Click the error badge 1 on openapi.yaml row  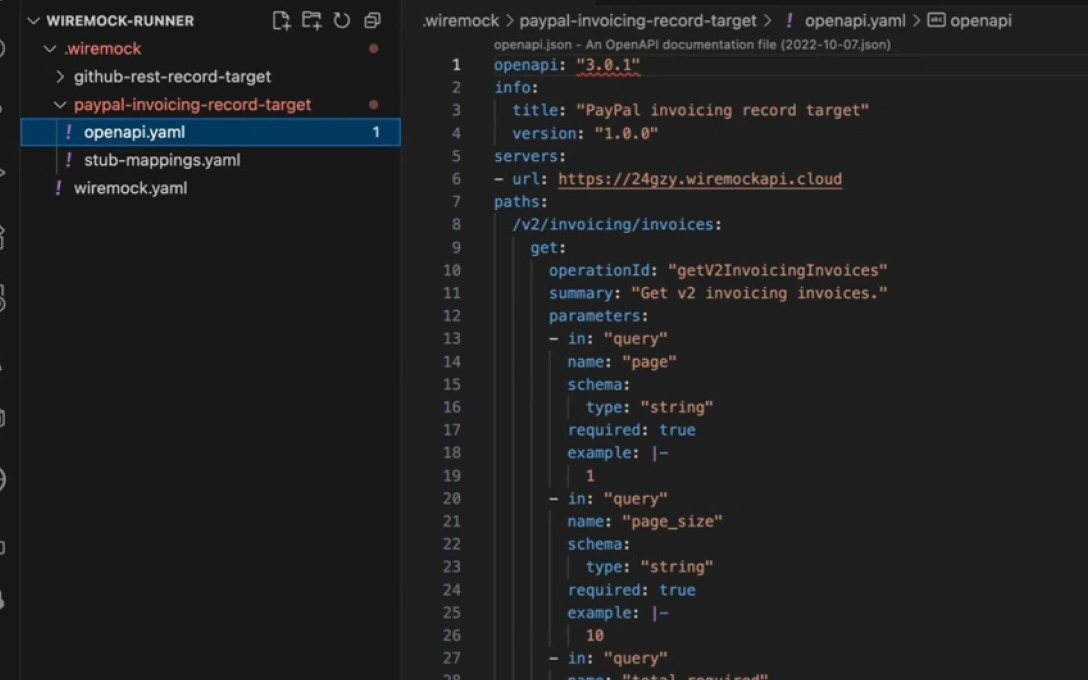click(x=376, y=132)
